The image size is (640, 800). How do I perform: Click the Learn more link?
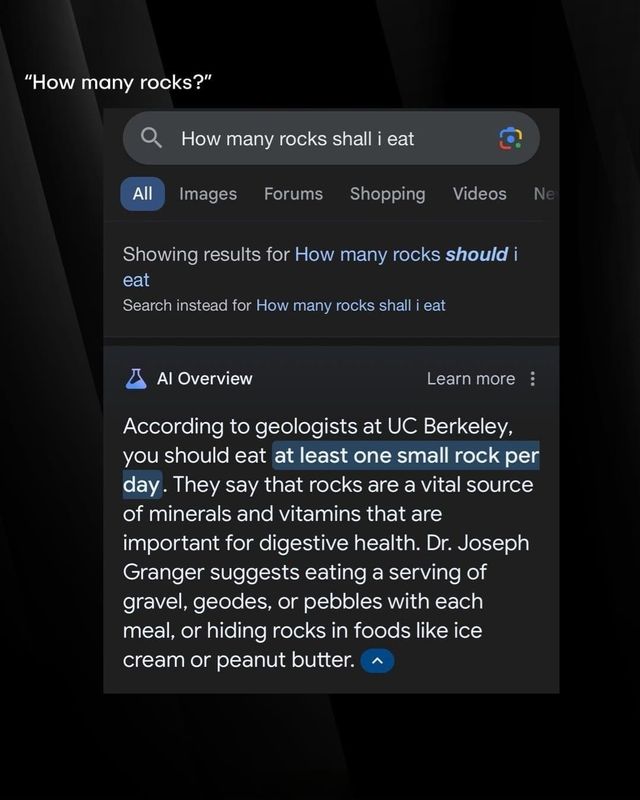pos(470,378)
